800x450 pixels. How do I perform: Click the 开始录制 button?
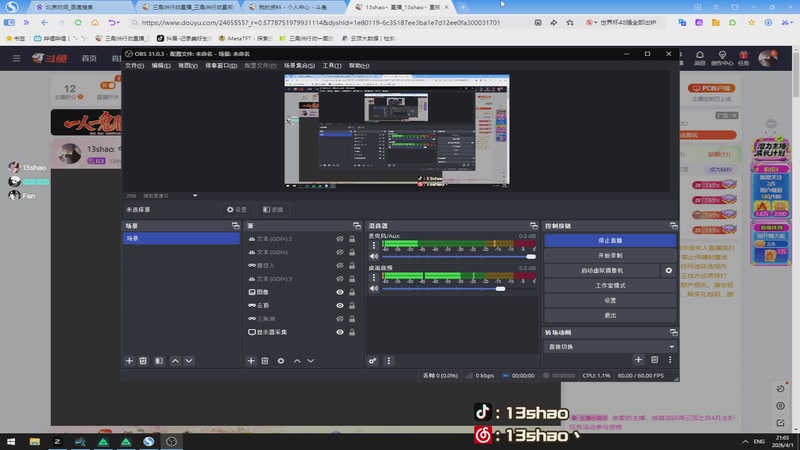tap(610, 255)
